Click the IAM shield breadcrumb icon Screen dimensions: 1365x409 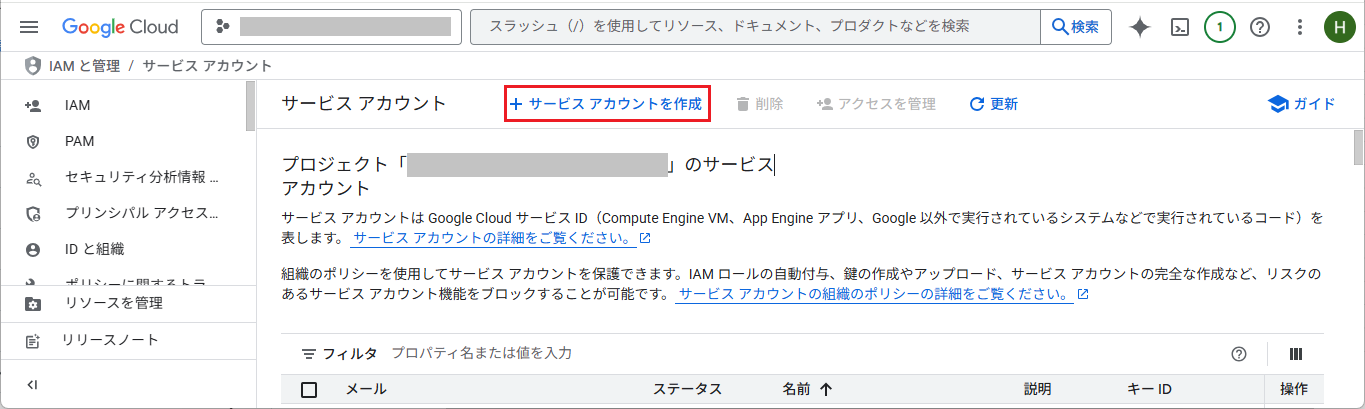coord(33,66)
